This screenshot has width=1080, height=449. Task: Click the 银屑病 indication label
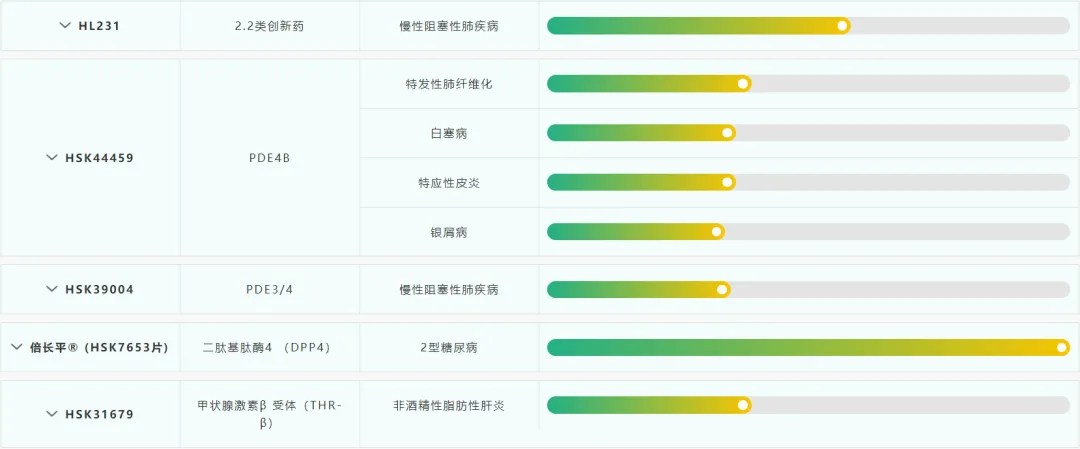click(x=448, y=232)
